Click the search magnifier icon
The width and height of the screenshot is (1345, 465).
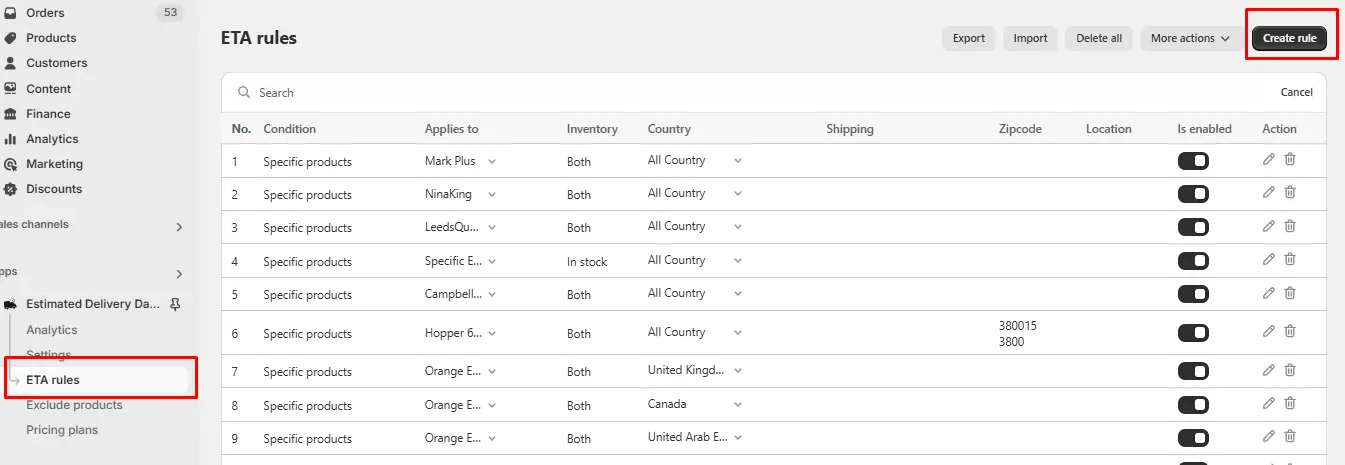coord(243,92)
